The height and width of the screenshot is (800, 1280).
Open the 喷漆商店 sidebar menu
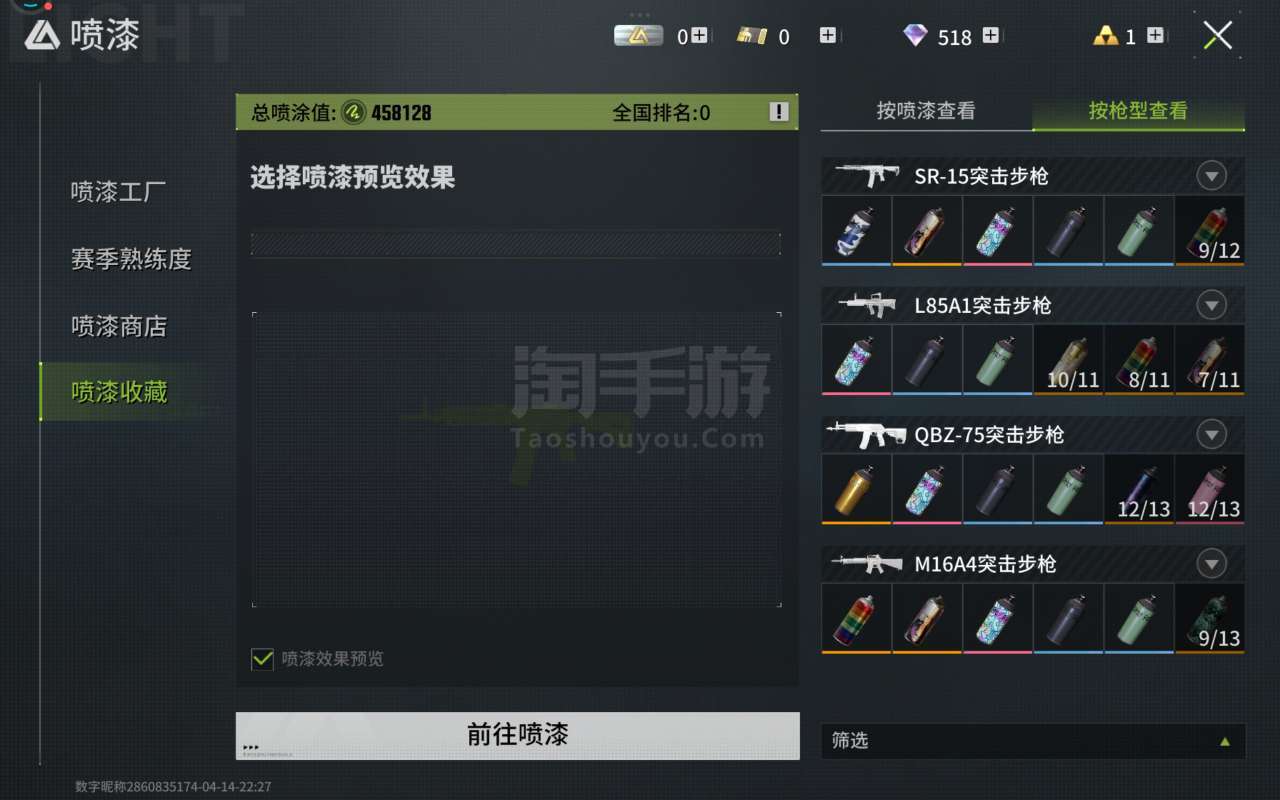pos(118,326)
